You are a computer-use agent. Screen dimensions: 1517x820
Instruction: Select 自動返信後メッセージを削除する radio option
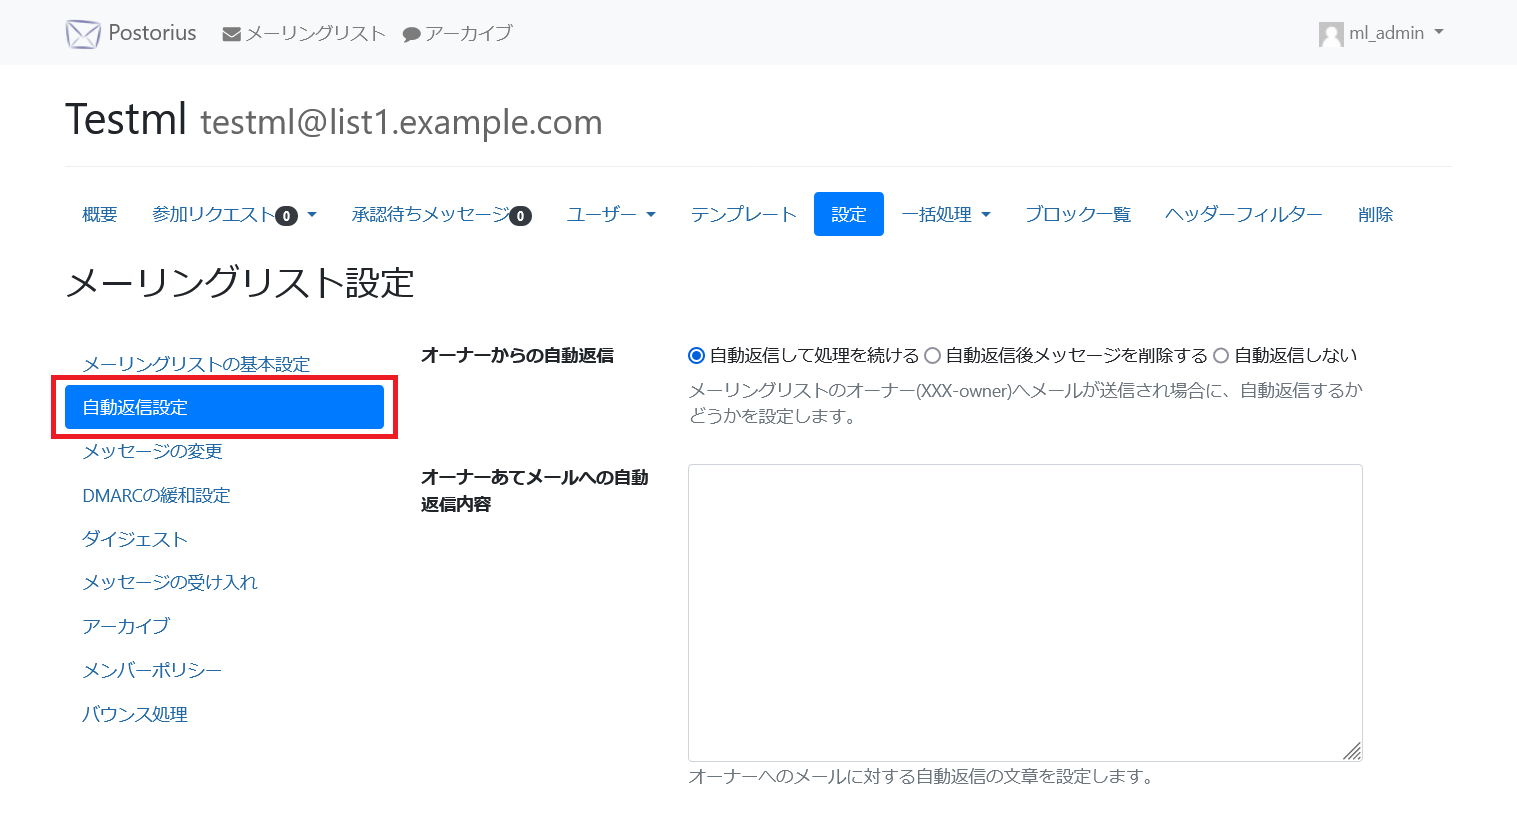tap(932, 355)
